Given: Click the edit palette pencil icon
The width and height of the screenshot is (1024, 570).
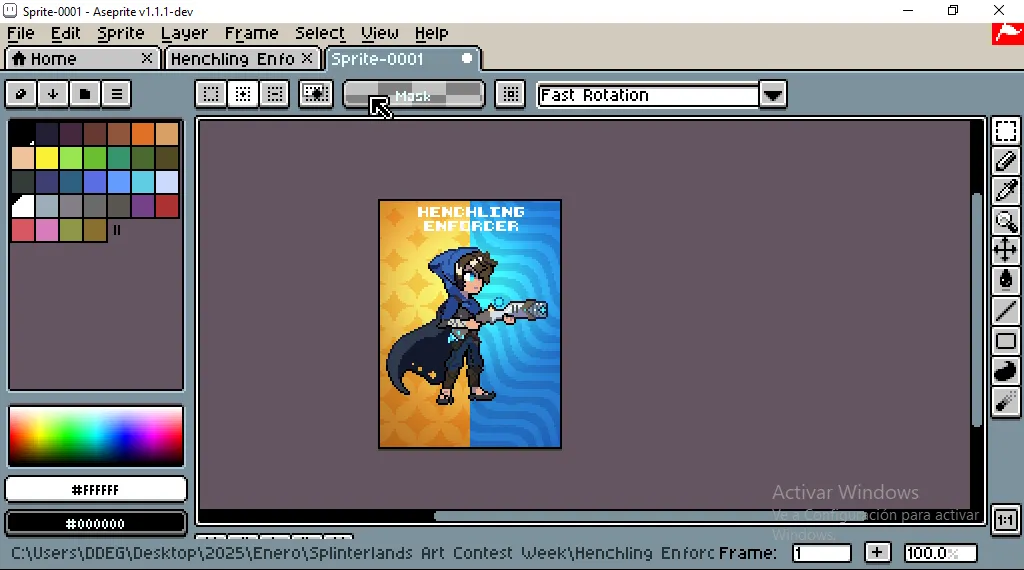Looking at the screenshot, I should point(21,94).
